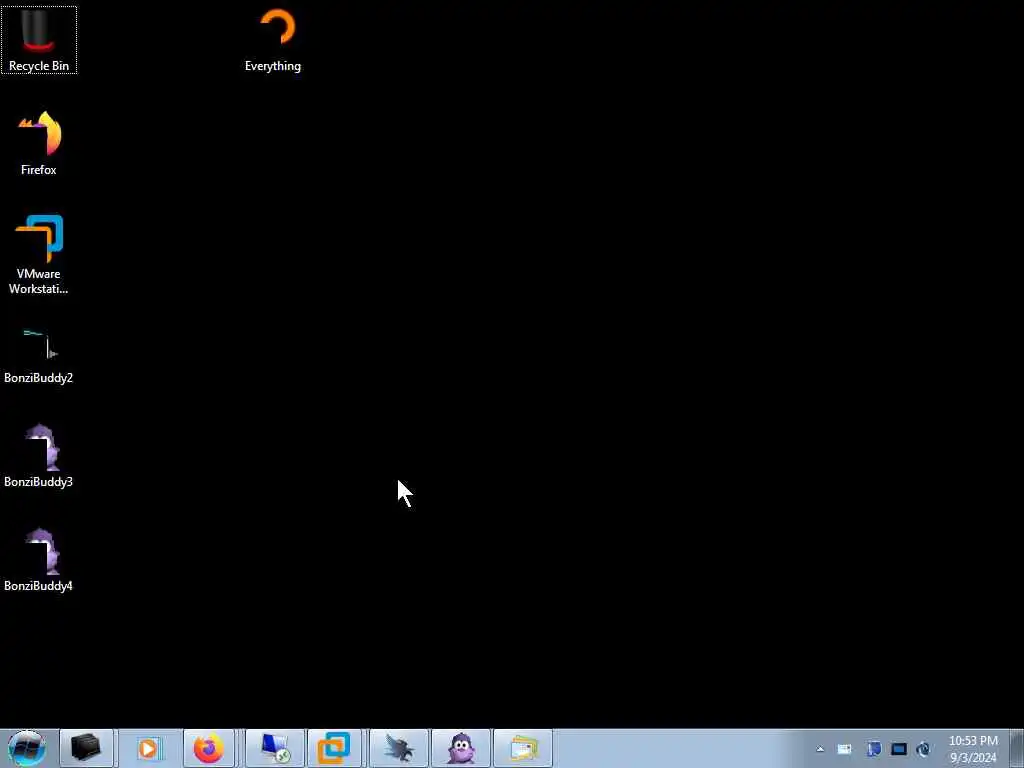Image resolution: width=1024 pixels, height=768 pixels.
Task: Open the clock showing 10:53 PM
Action: (x=973, y=749)
